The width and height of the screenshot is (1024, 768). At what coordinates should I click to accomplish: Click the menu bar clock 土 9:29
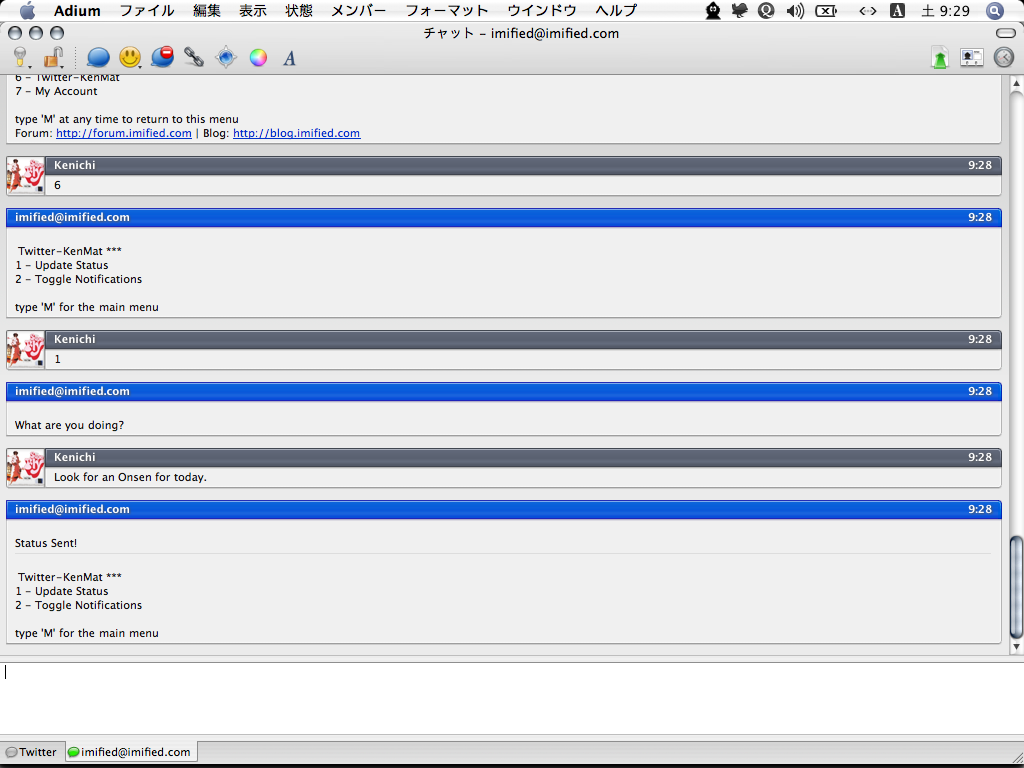[x=945, y=10]
